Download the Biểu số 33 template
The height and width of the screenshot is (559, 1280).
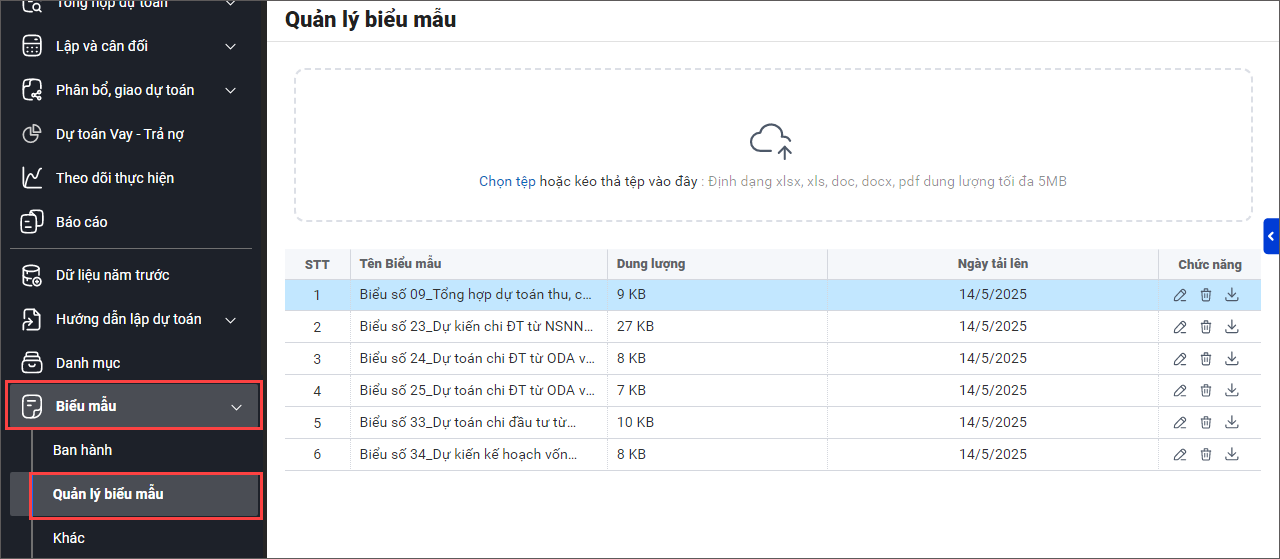click(x=1232, y=423)
